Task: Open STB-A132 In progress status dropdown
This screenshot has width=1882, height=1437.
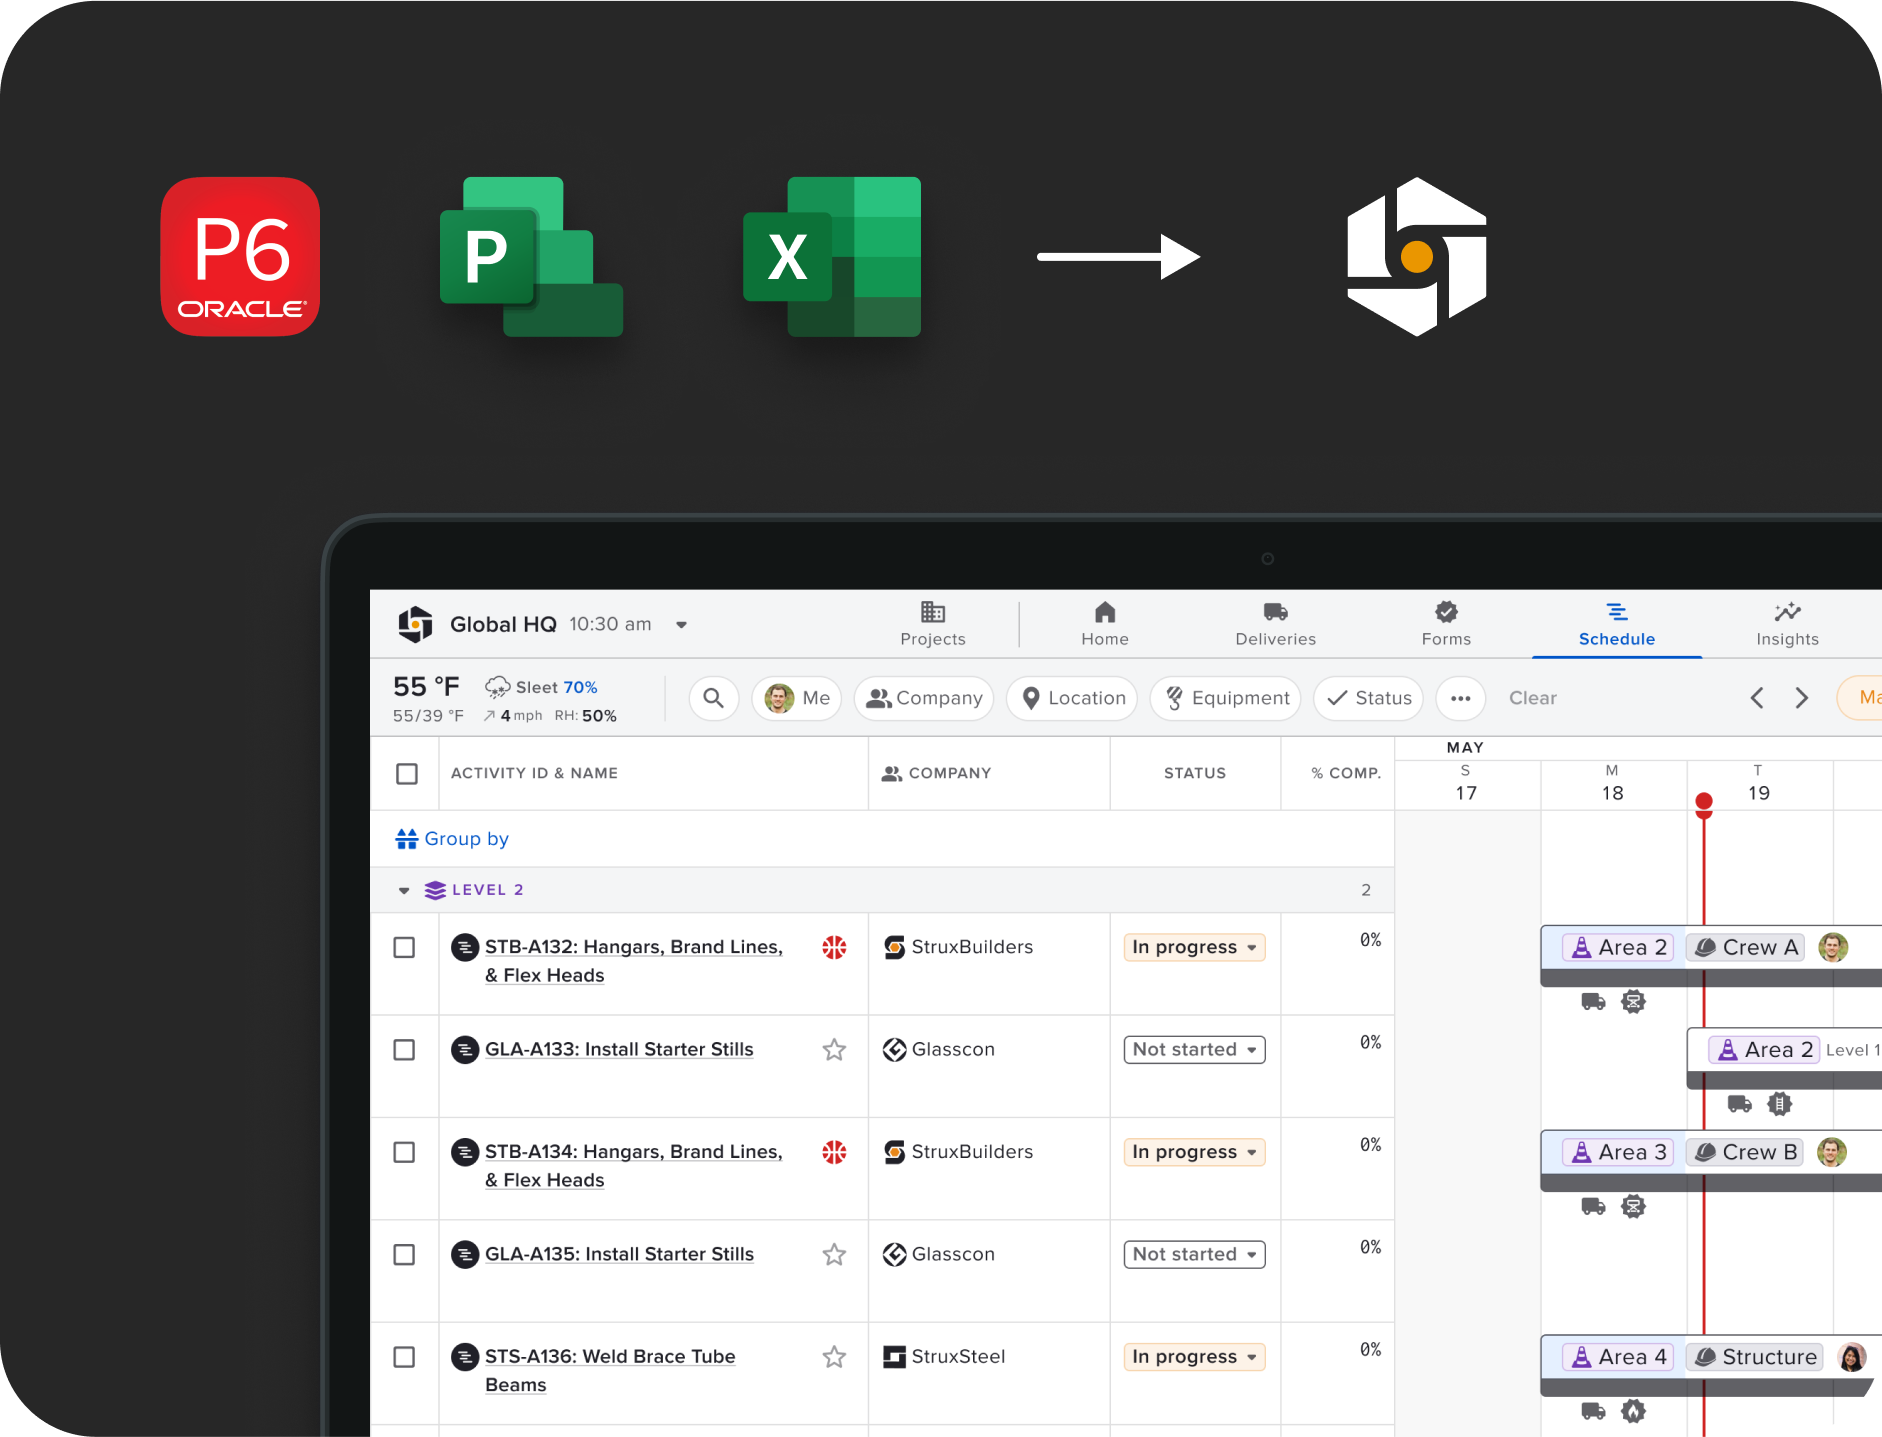Action: pyautogui.click(x=1194, y=947)
